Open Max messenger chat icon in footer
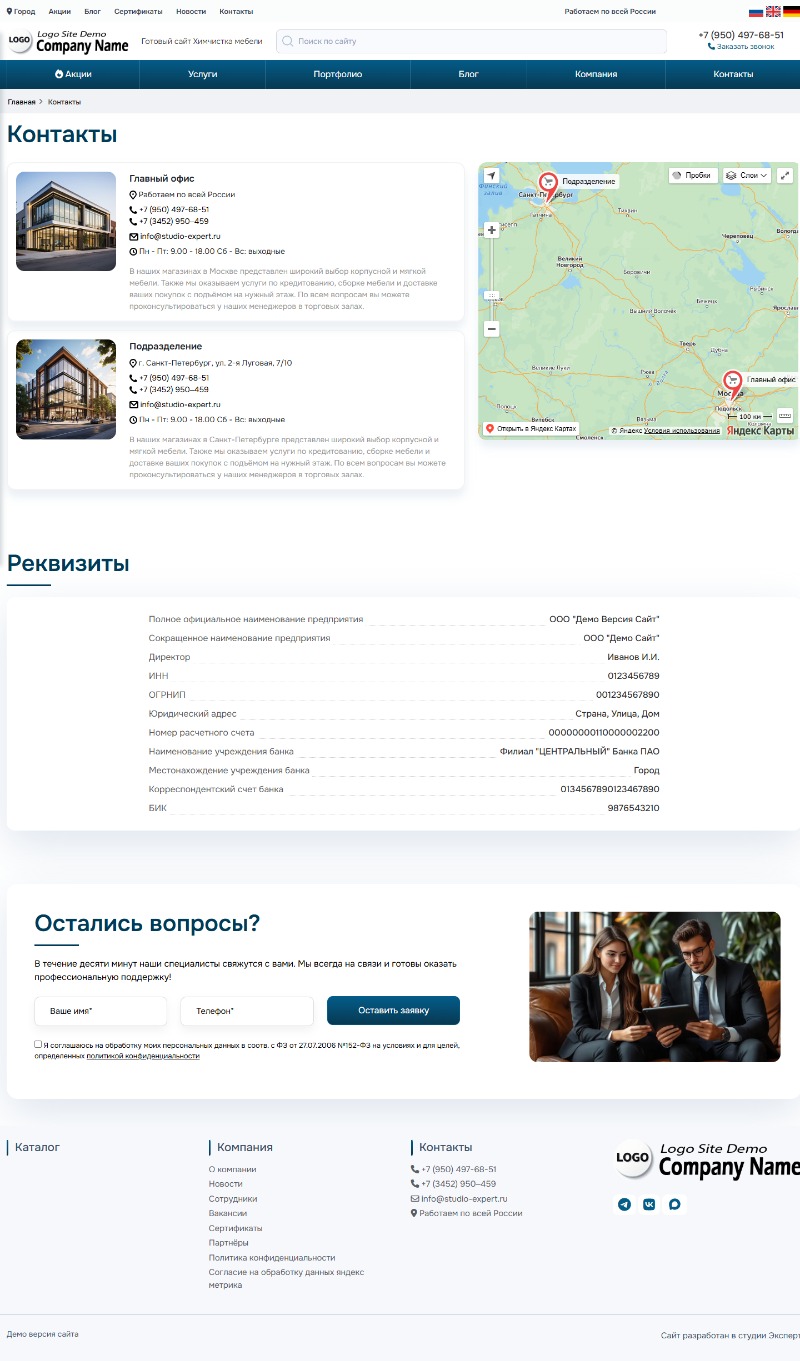 point(675,1205)
